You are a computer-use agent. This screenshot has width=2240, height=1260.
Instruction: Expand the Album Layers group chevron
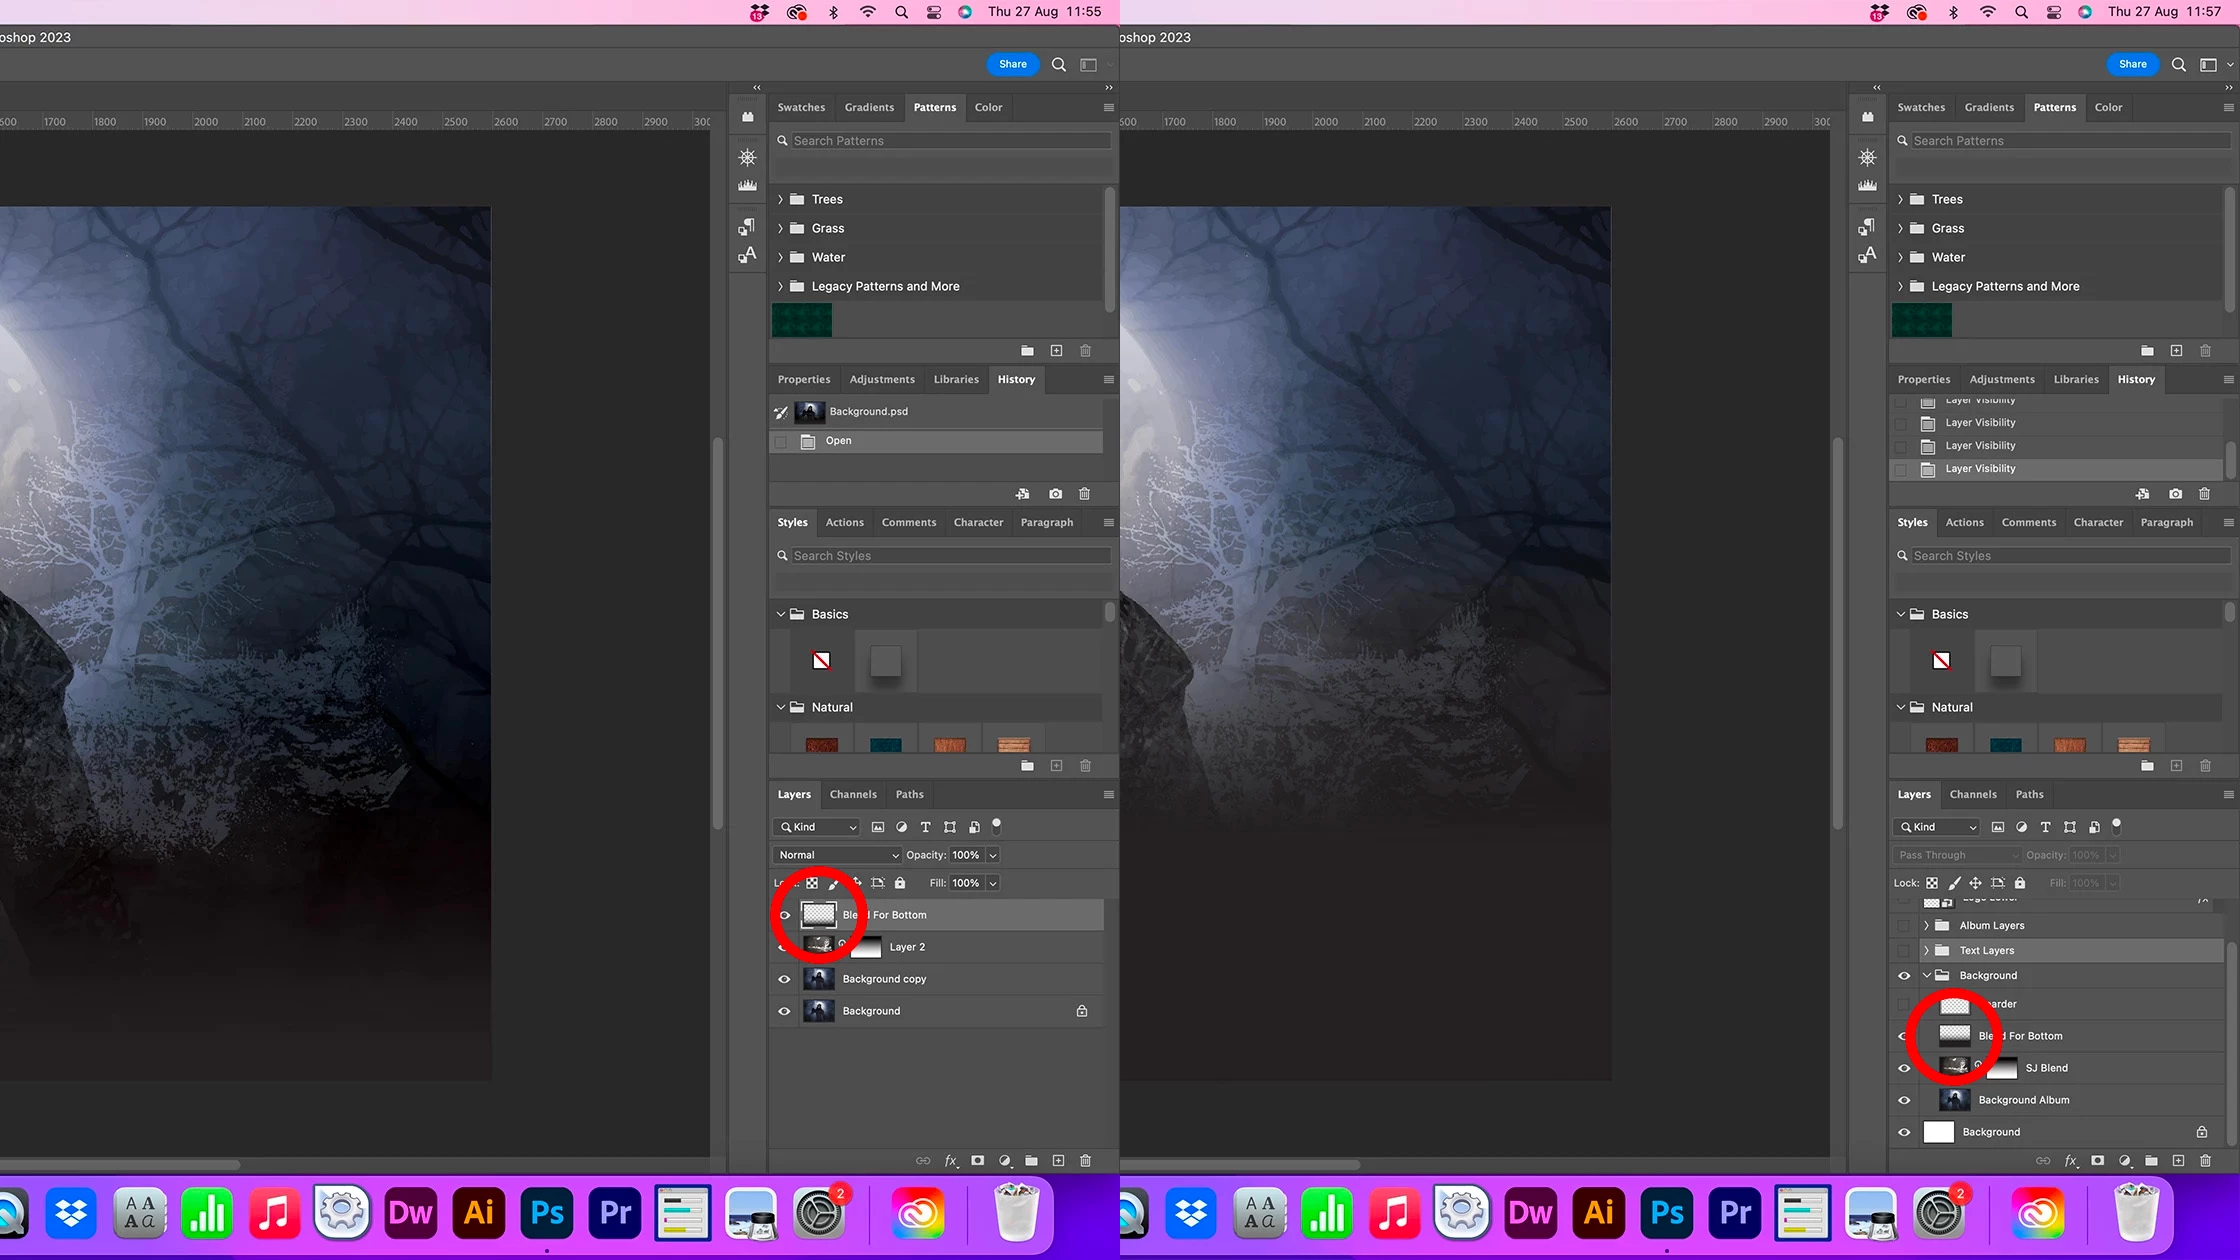1926,926
